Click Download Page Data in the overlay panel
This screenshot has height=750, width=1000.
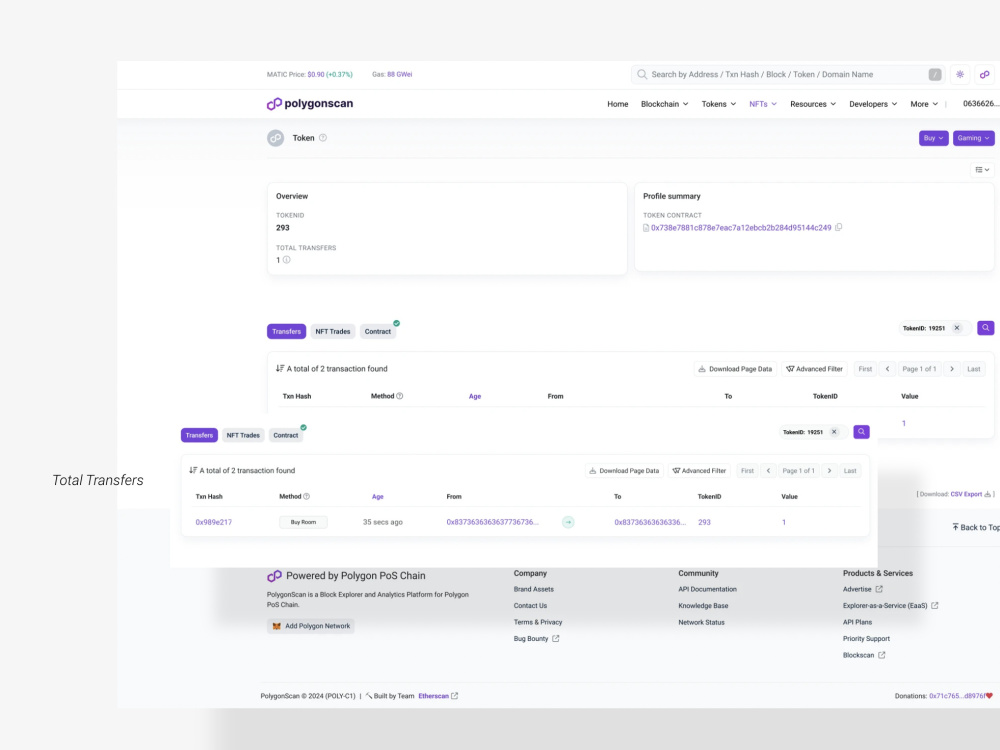[624, 471]
